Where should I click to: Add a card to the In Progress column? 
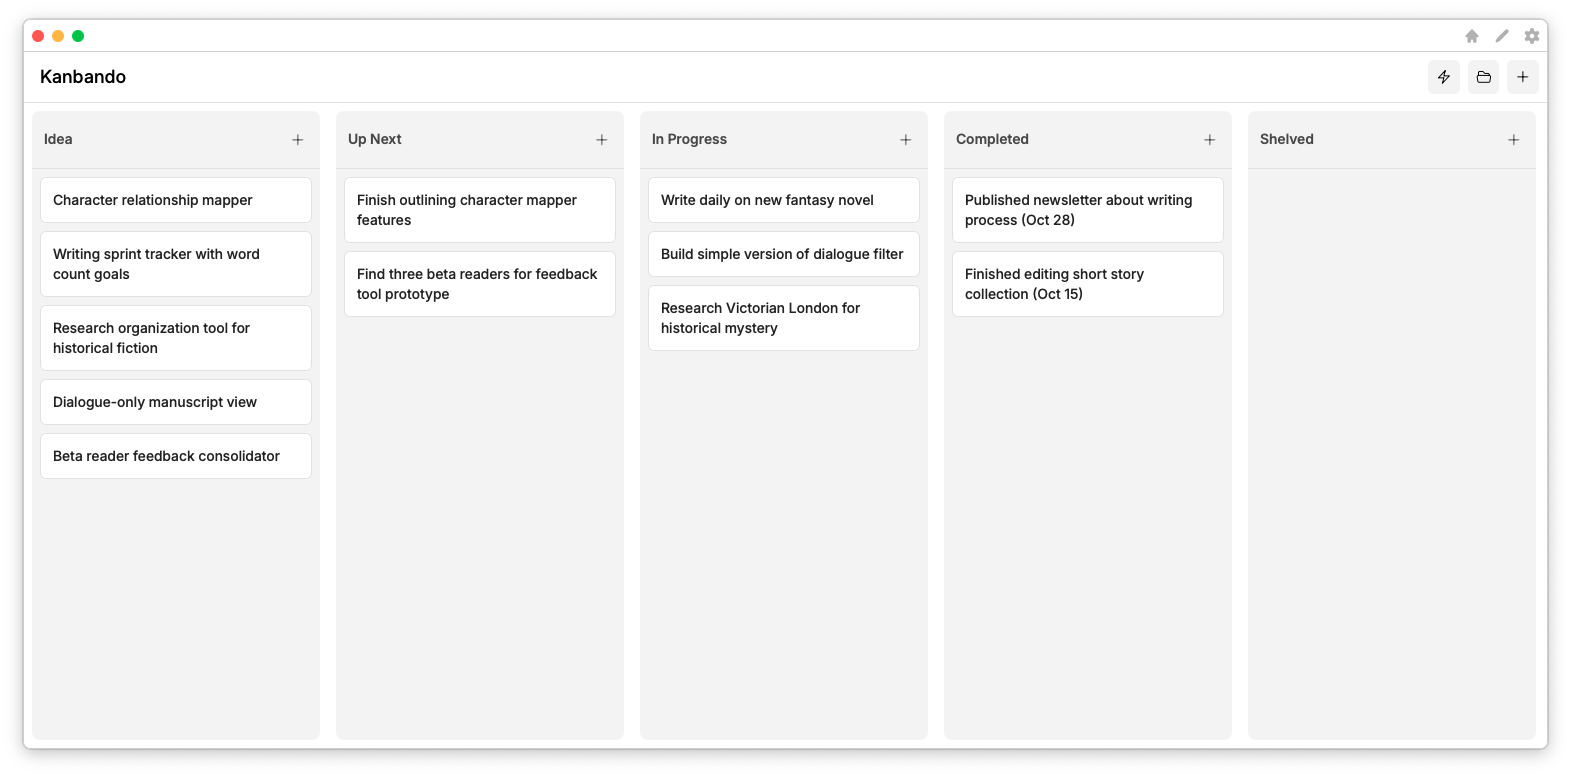pyautogui.click(x=905, y=140)
